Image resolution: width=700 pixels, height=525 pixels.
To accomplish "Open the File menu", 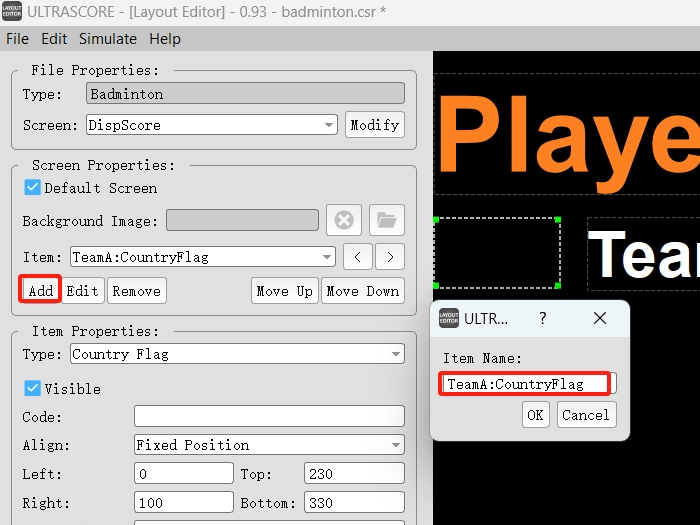I will tap(18, 39).
